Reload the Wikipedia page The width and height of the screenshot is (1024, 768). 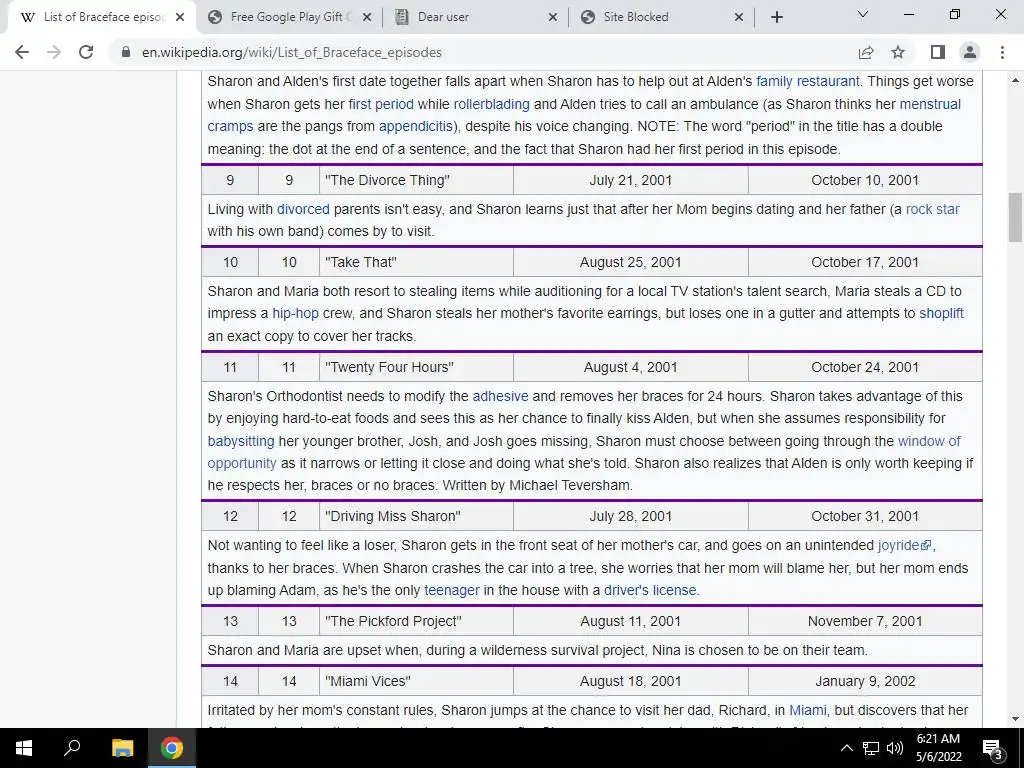tap(86, 52)
